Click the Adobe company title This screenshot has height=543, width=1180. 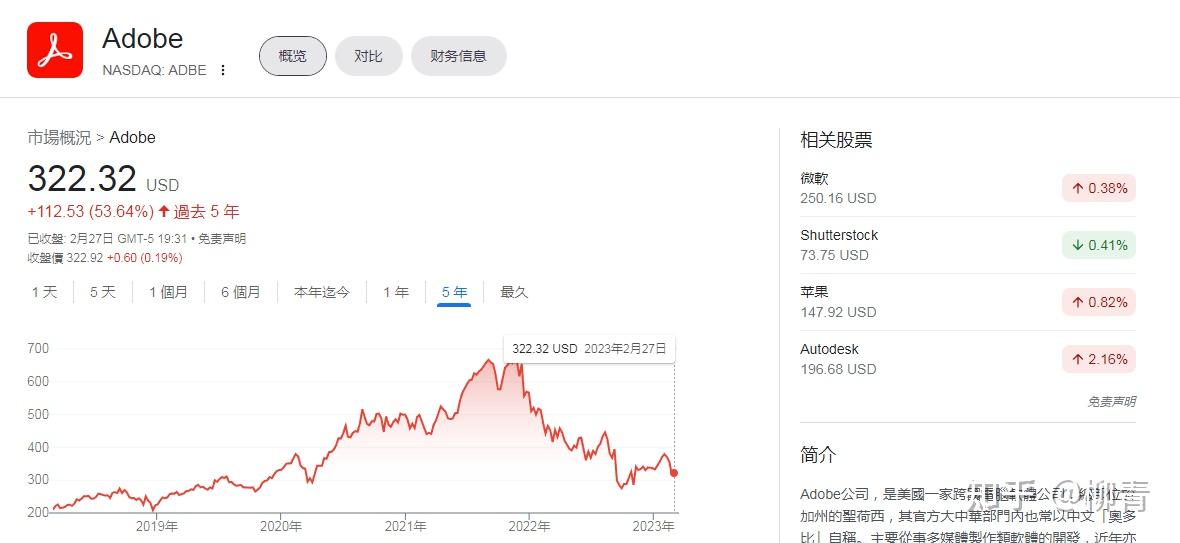[x=142, y=38]
